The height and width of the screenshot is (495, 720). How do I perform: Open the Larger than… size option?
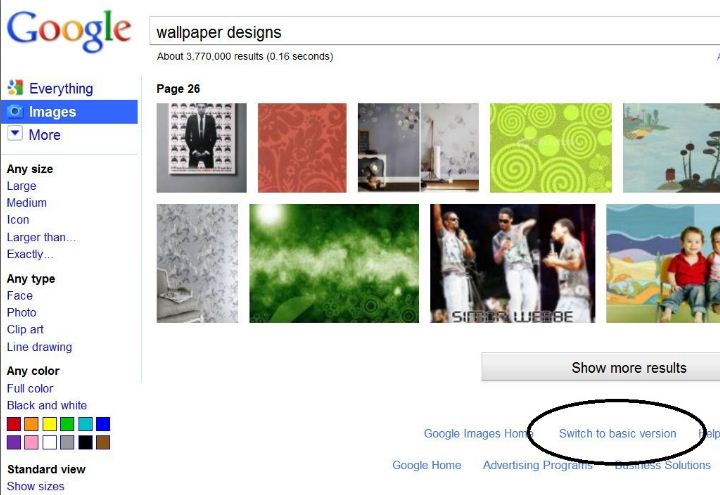(41, 237)
